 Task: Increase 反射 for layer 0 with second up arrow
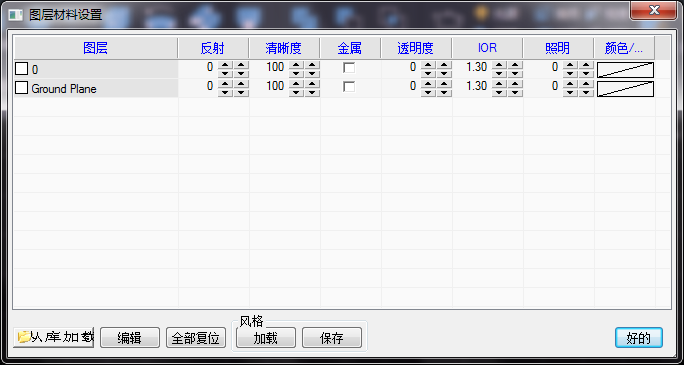pyautogui.click(x=241, y=65)
